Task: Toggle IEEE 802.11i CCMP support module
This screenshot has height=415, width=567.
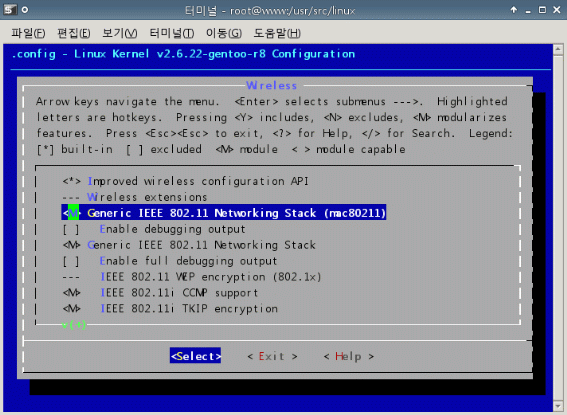Action: [72, 293]
